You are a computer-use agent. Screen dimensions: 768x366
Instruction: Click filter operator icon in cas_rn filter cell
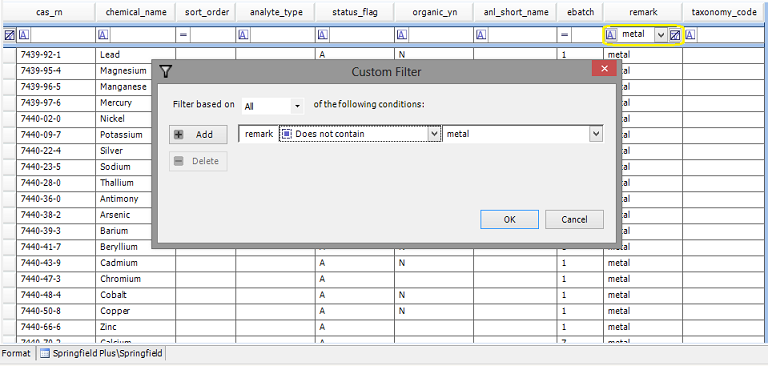[x=24, y=35]
